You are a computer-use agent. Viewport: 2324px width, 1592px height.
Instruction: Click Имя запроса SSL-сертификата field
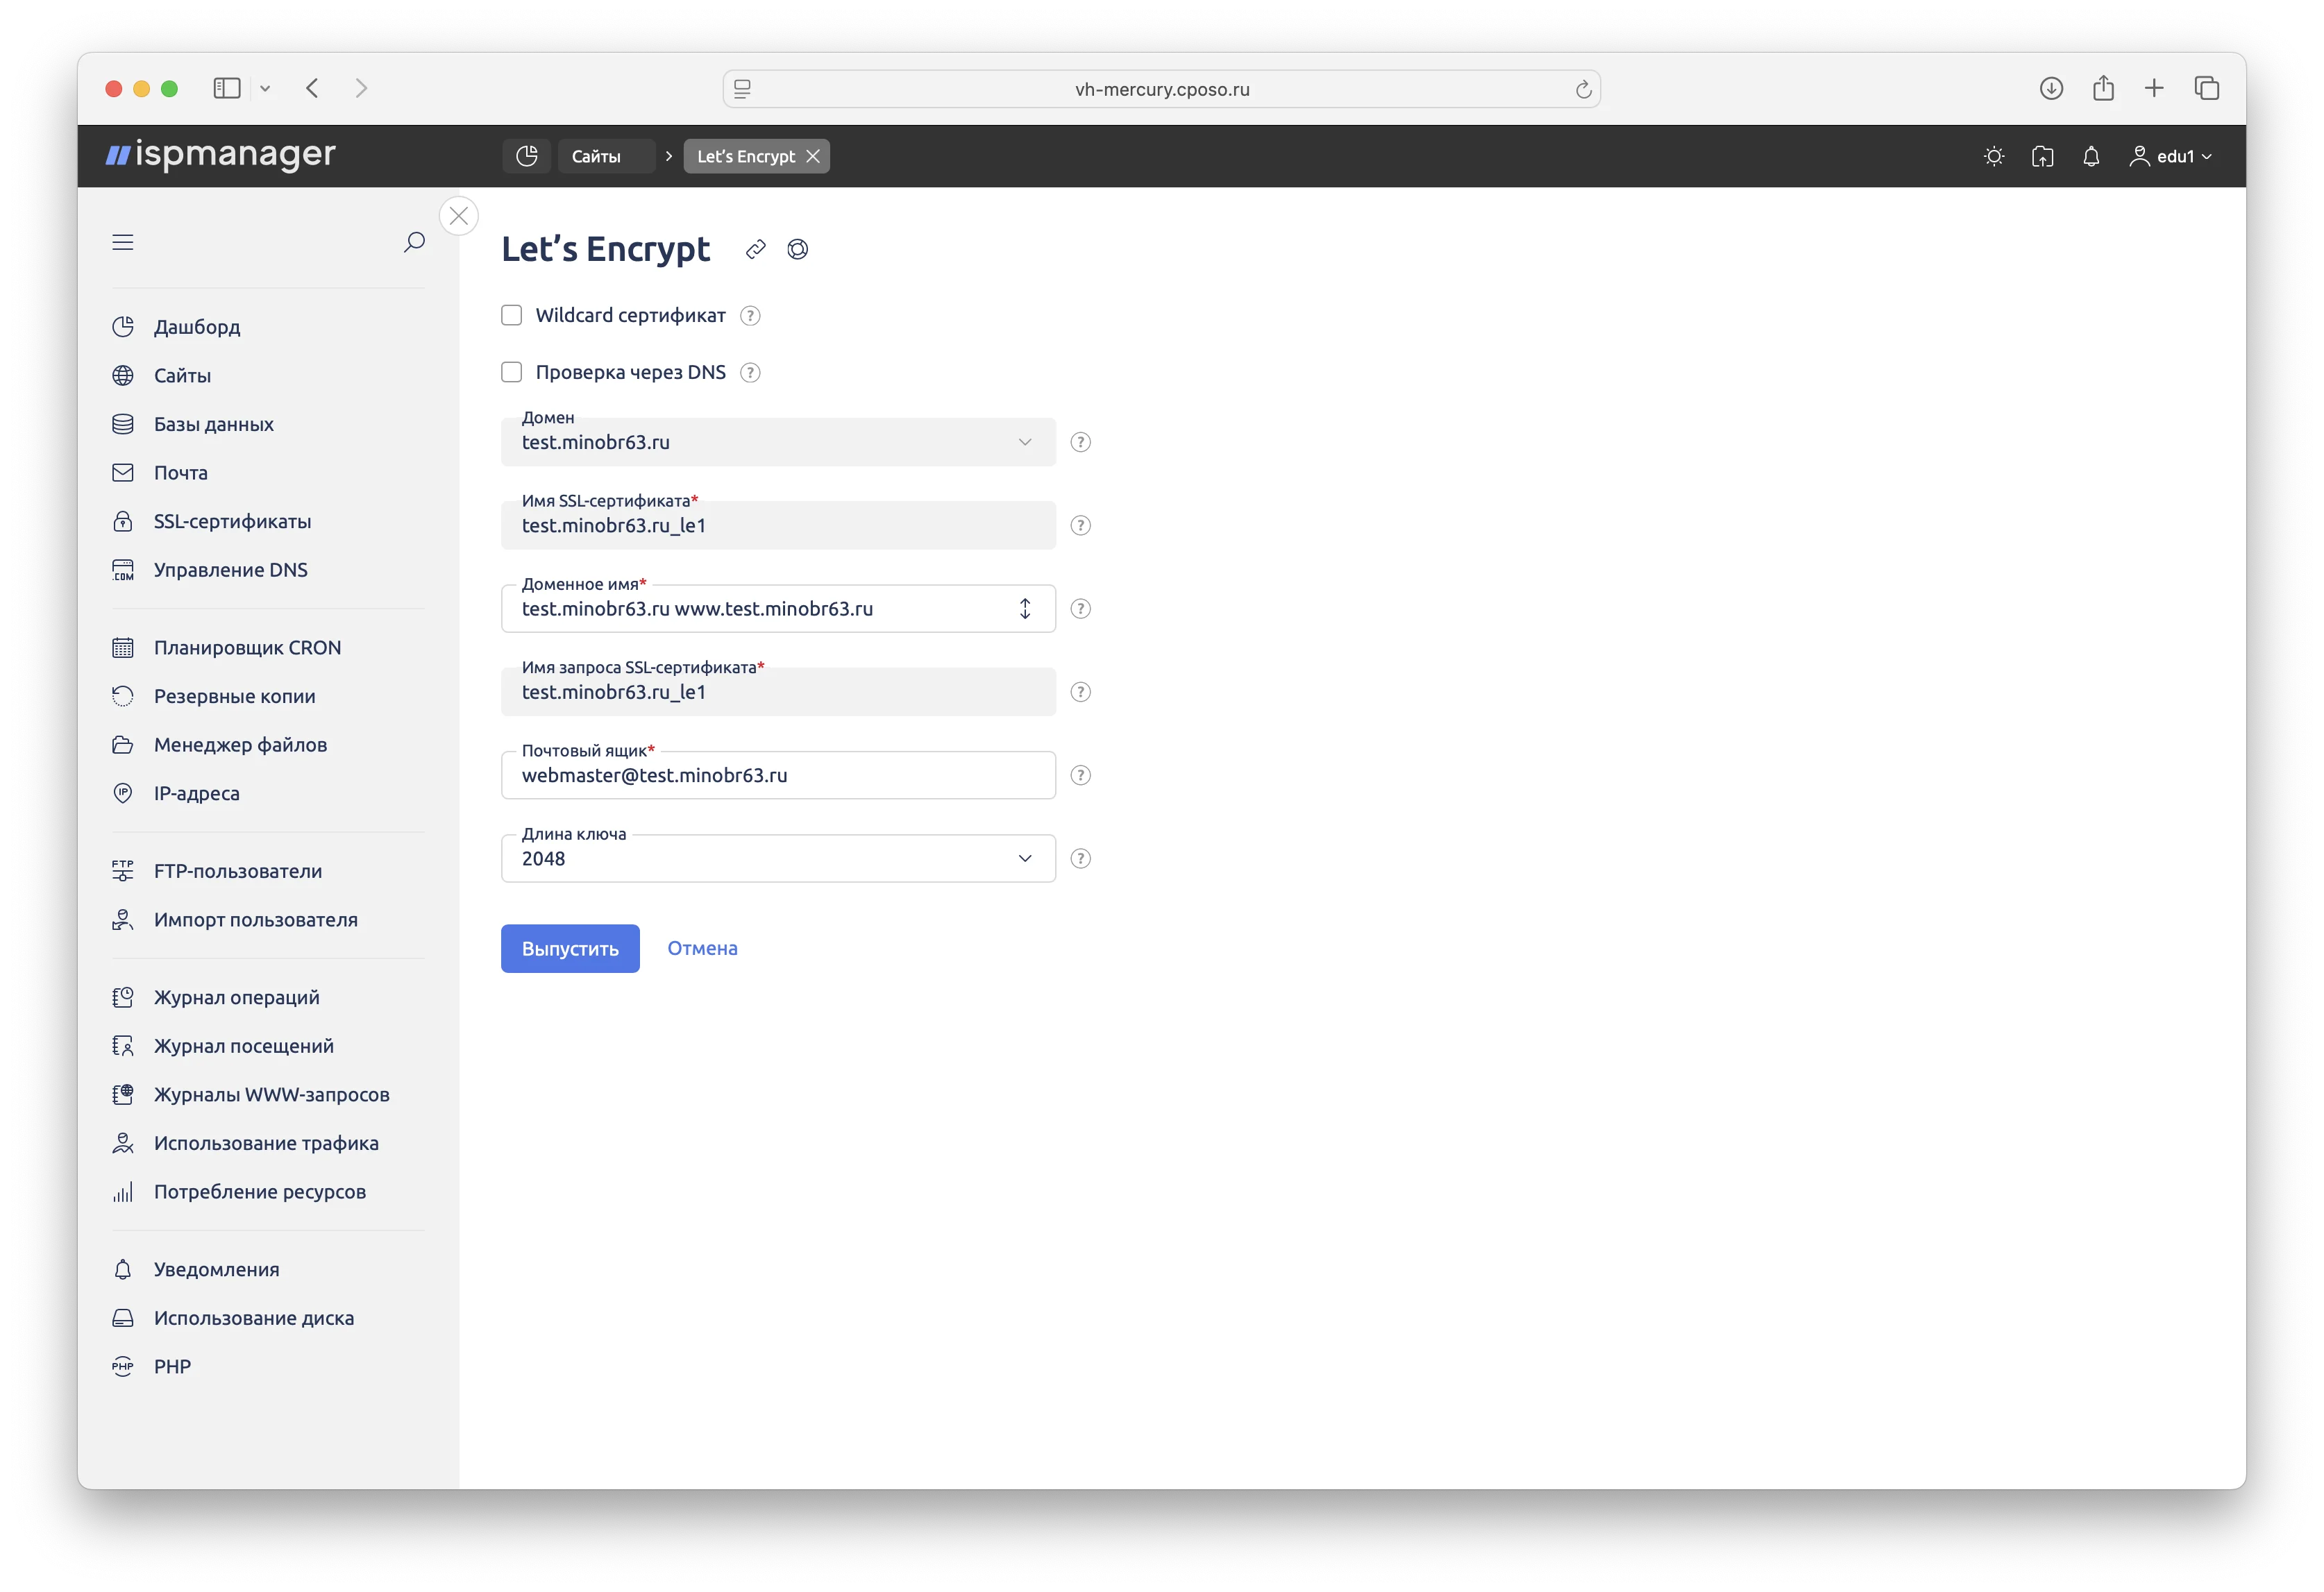778,692
